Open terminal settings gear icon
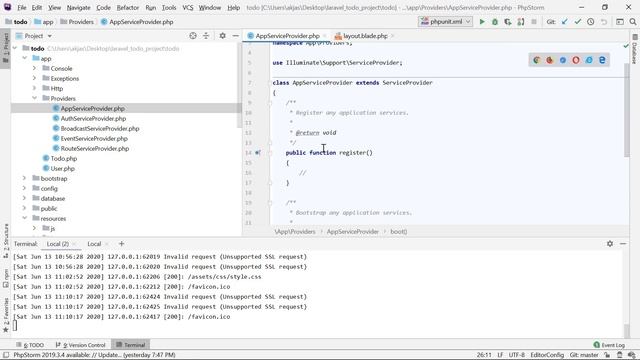The width and height of the screenshot is (640, 360). (610, 244)
